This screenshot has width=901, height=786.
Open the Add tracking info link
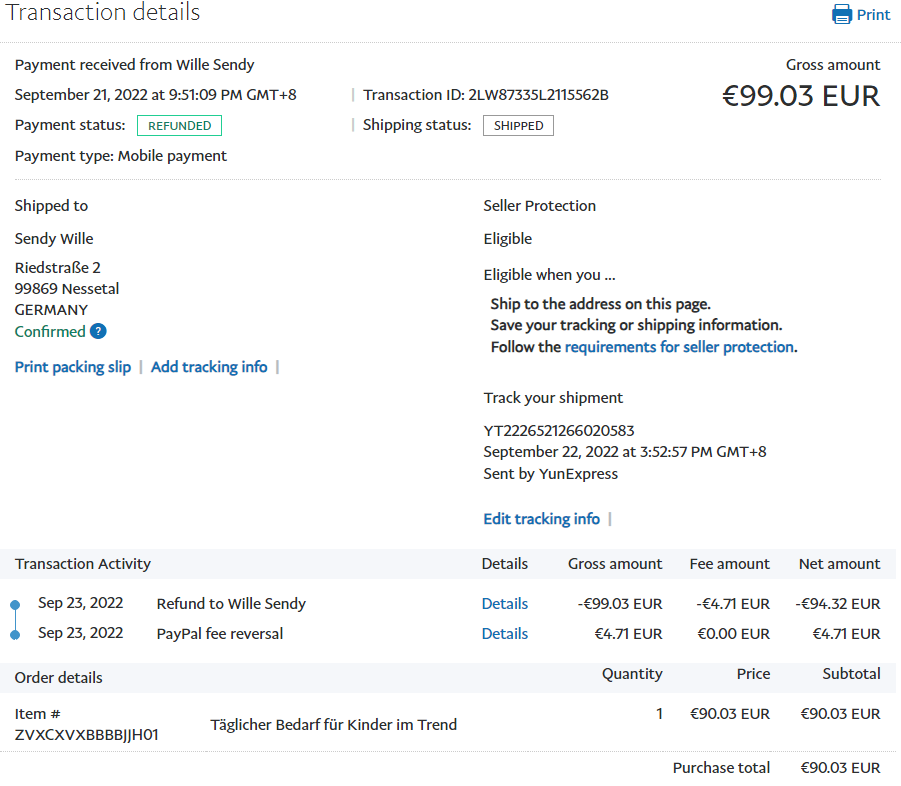tap(209, 367)
